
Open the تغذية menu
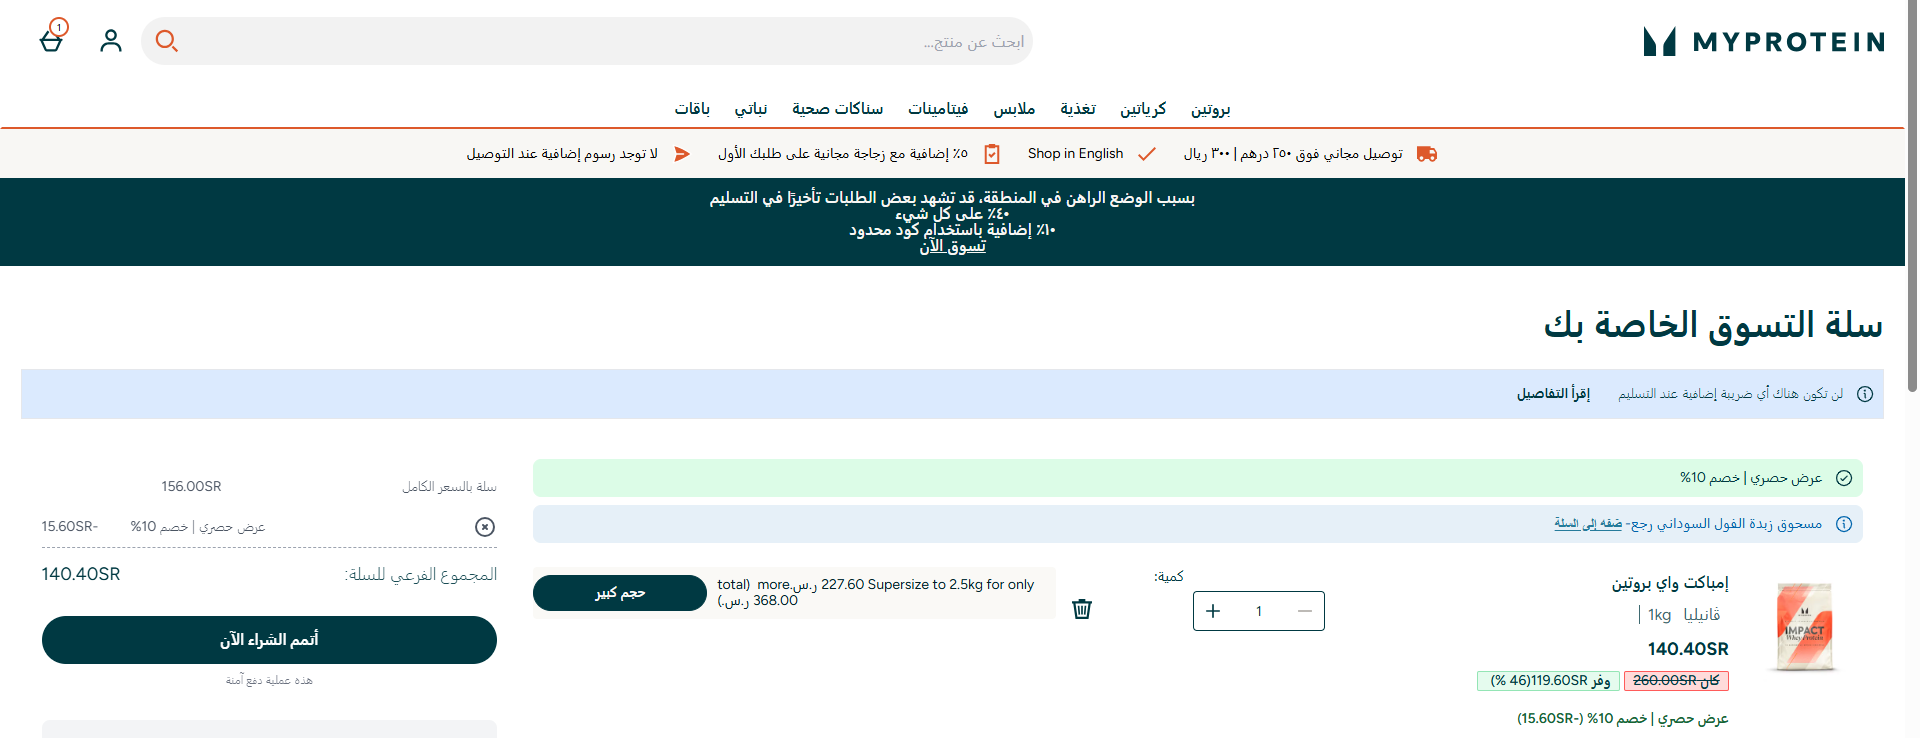pyautogui.click(x=1078, y=109)
